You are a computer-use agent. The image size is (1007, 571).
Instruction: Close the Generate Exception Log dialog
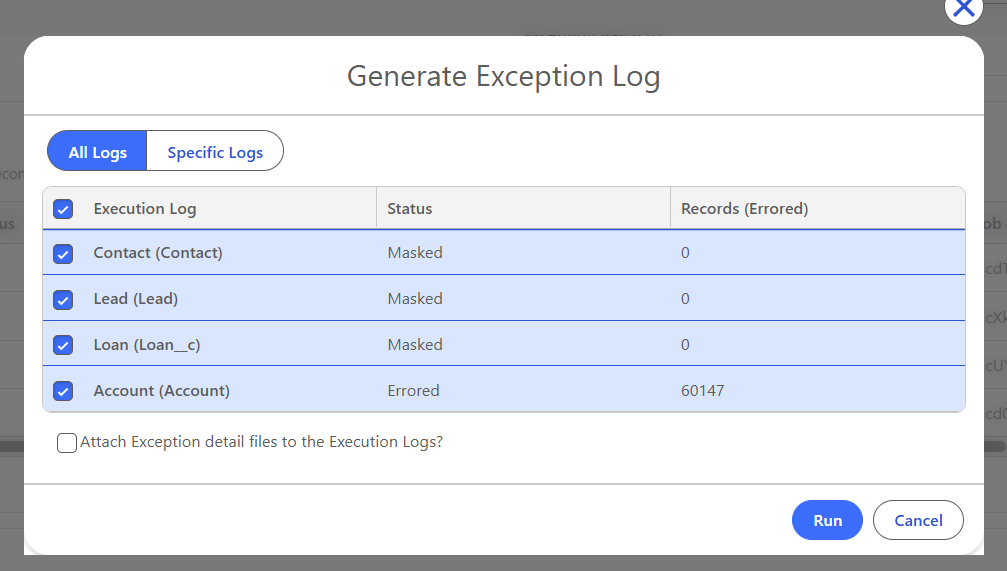click(963, 8)
